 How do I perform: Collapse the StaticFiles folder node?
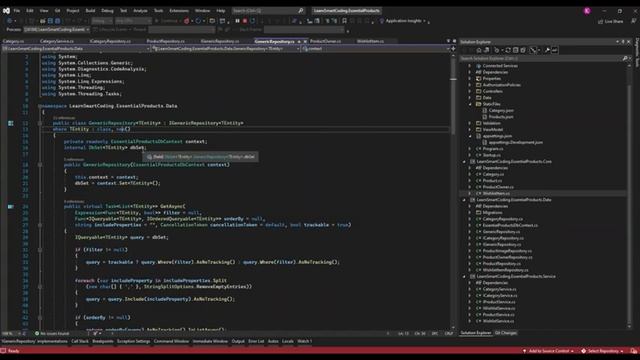470,104
